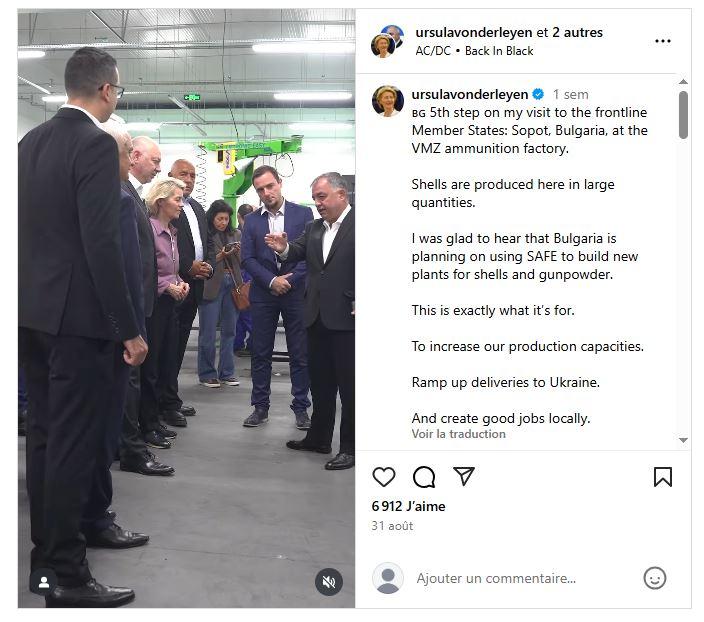
Task: Click the blue verified badge
Action: click(x=538, y=94)
